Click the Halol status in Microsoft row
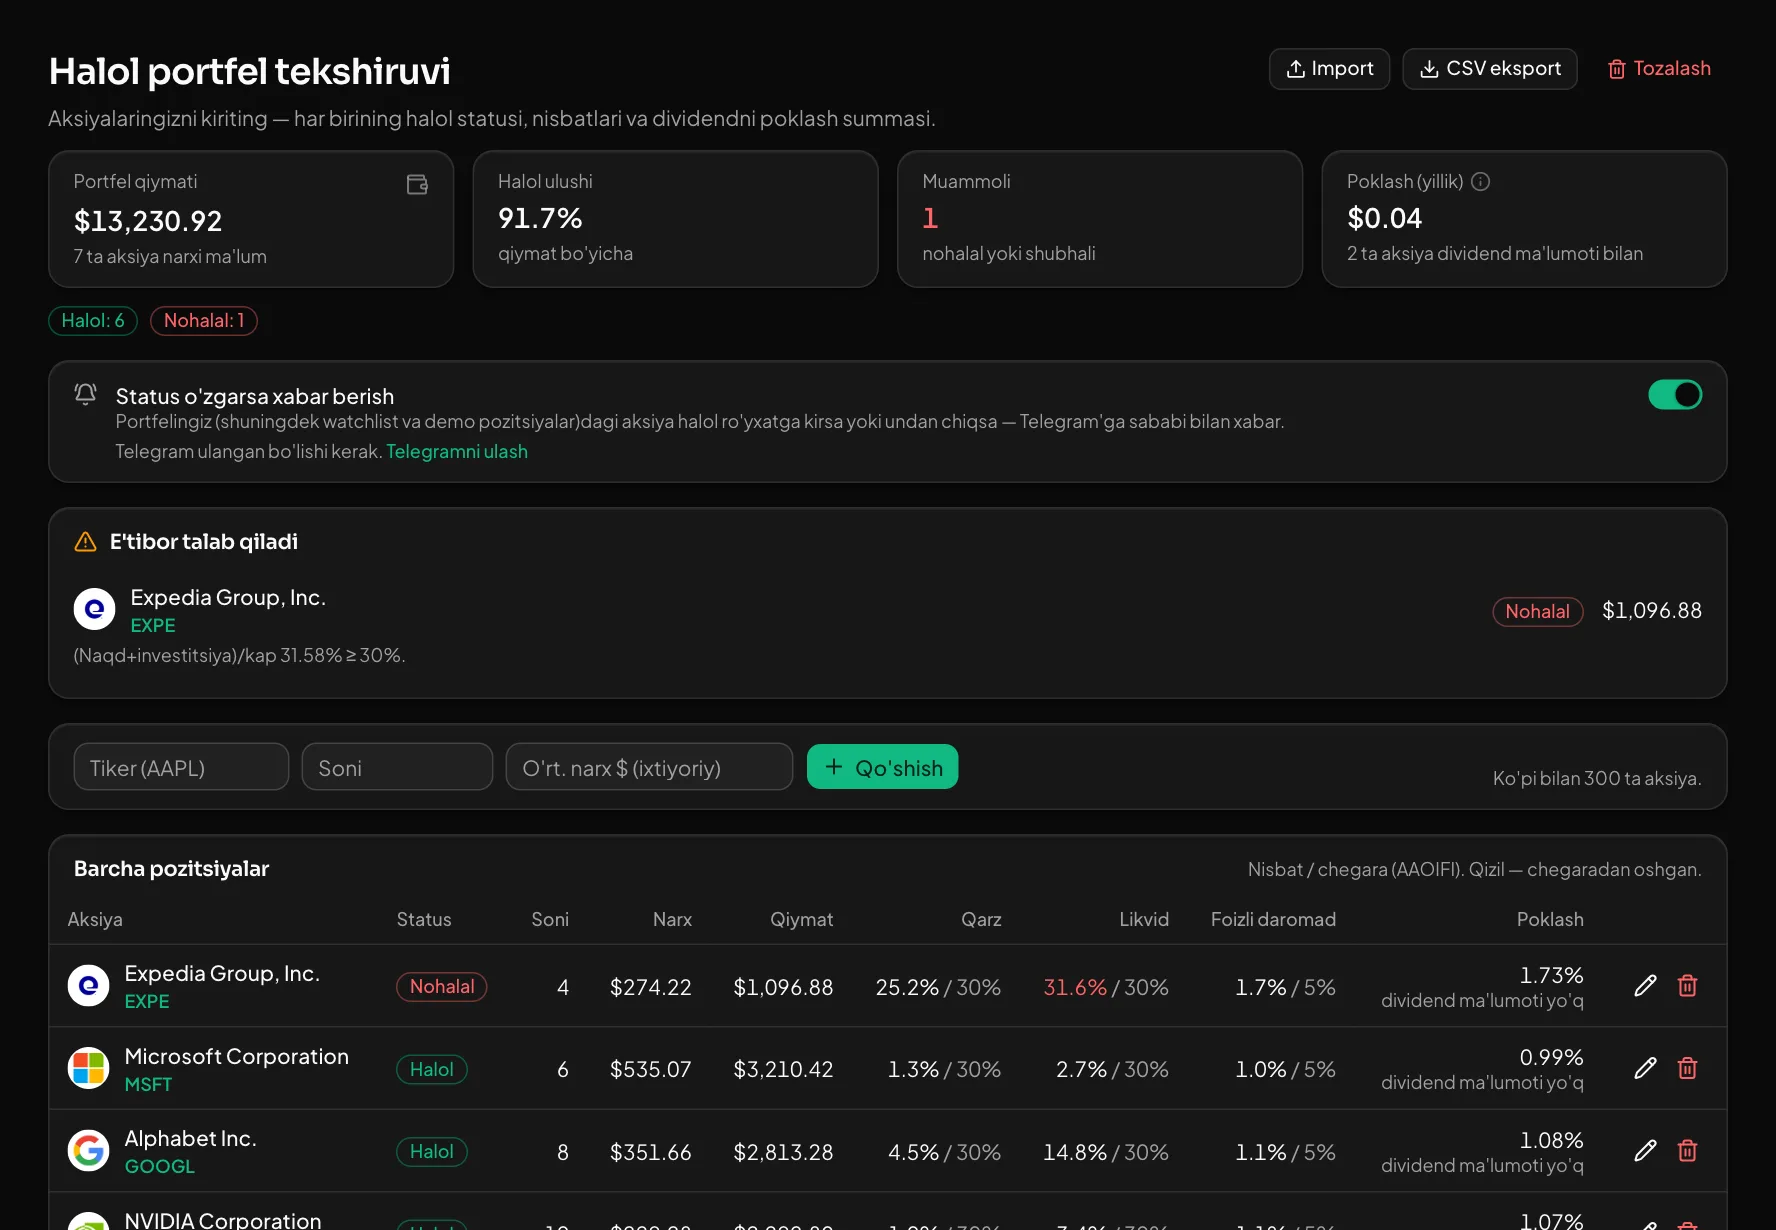The image size is (1776, 1230). (x=432, y=1070)
